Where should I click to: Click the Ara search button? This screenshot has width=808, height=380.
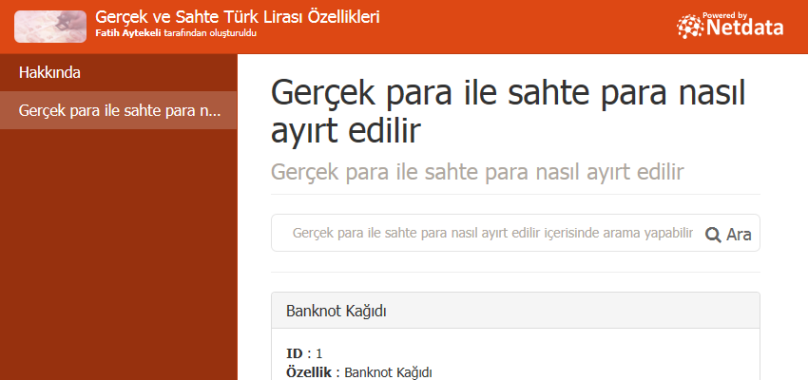(729, 235)
